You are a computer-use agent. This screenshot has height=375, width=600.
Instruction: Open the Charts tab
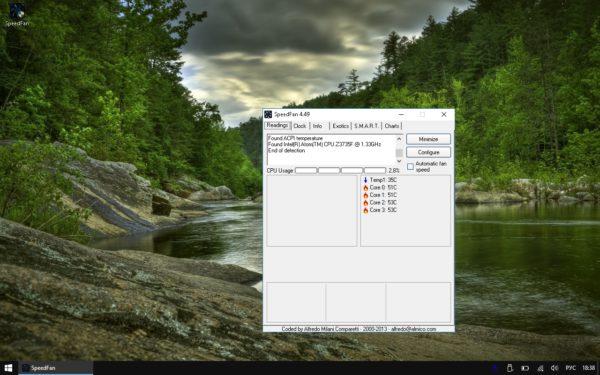(x=391, y=126)
